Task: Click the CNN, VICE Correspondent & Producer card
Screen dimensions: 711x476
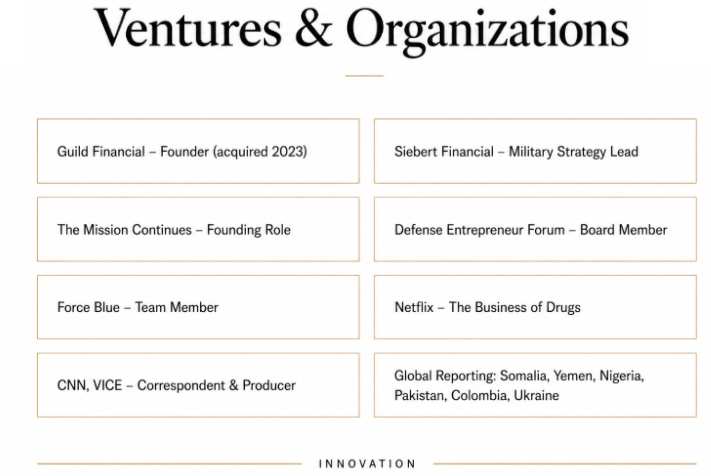Action: pyautogui.click(x=198, y=385)
